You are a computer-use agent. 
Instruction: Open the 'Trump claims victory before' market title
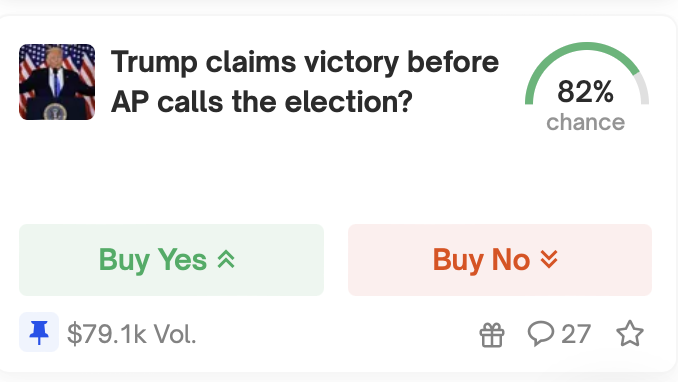coord(305,62)
